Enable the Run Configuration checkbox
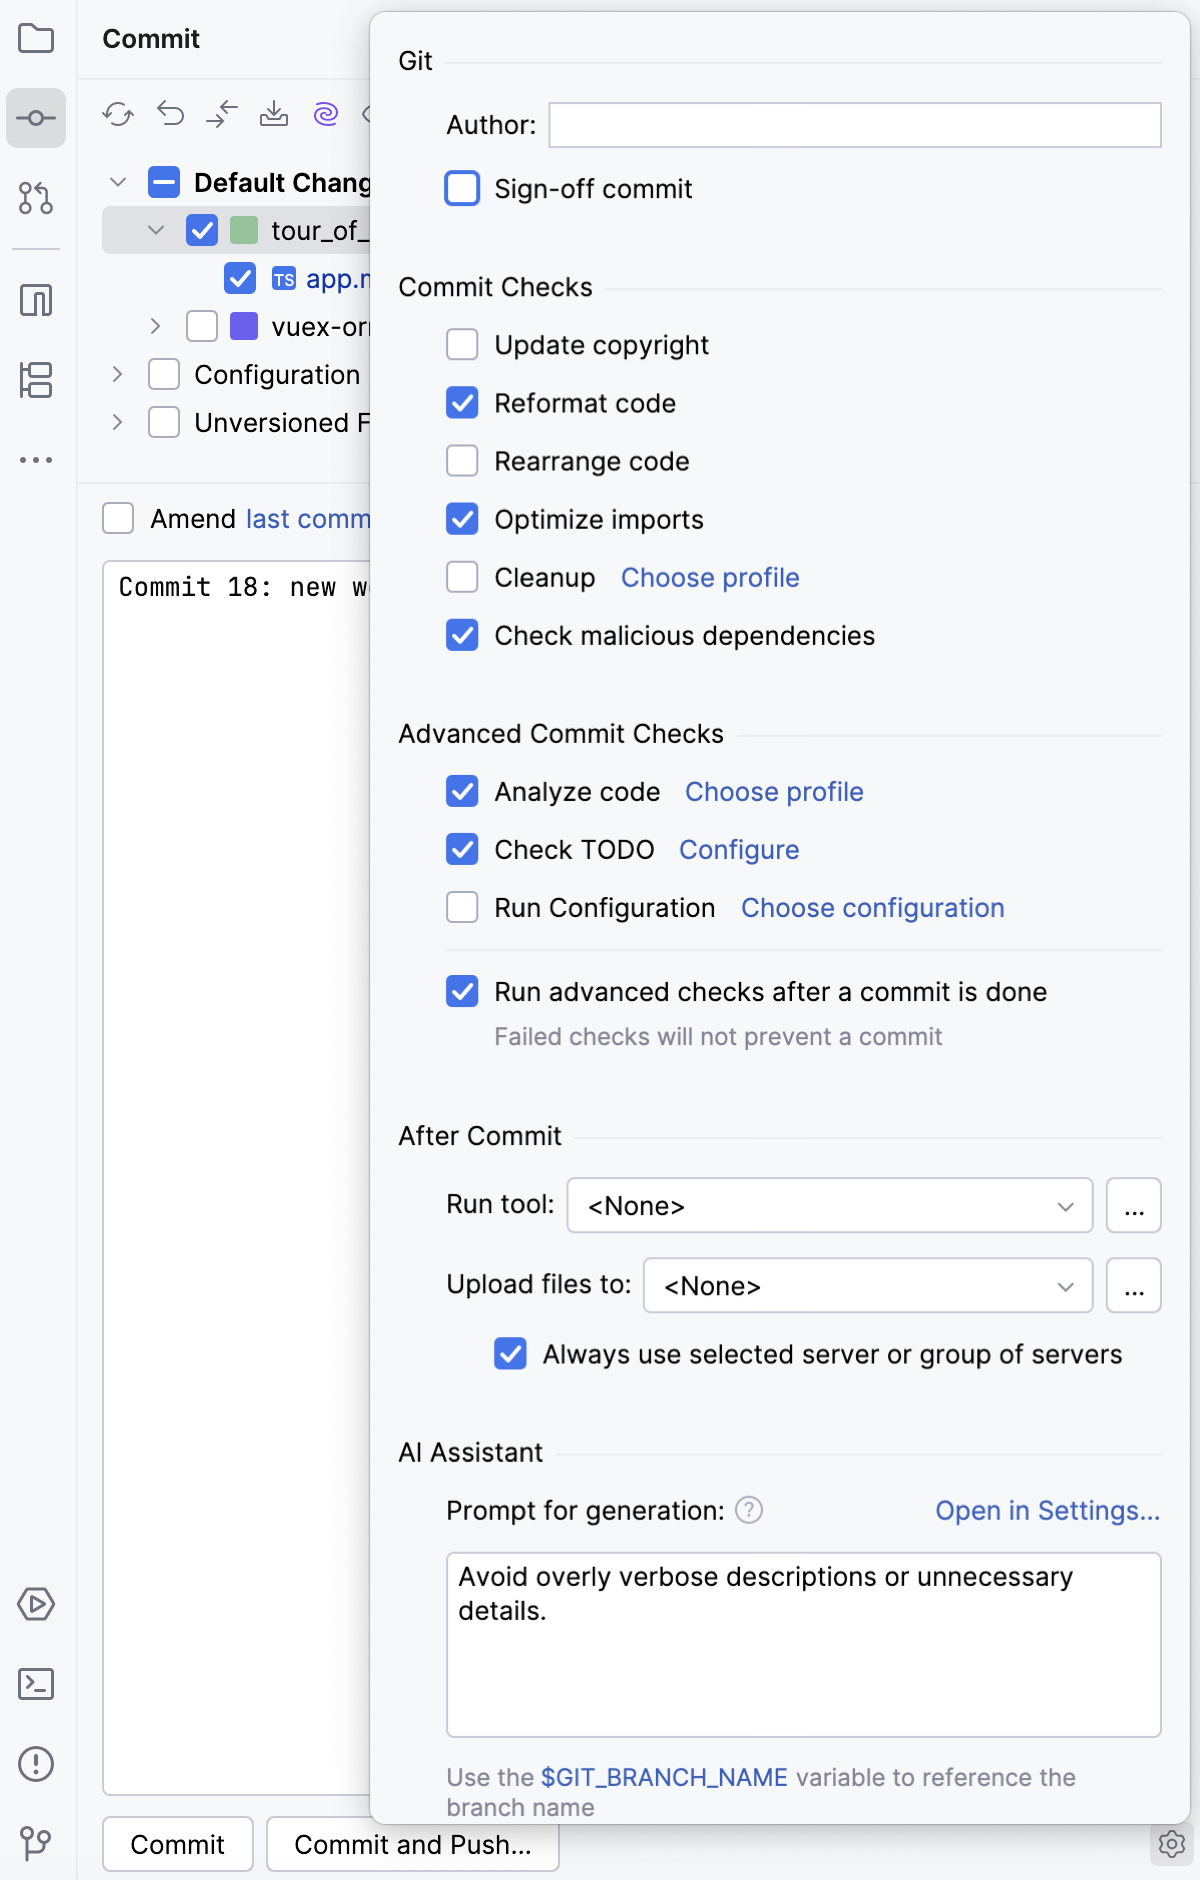Viewport: 1200px width, 1880px height. pos(462,908)
